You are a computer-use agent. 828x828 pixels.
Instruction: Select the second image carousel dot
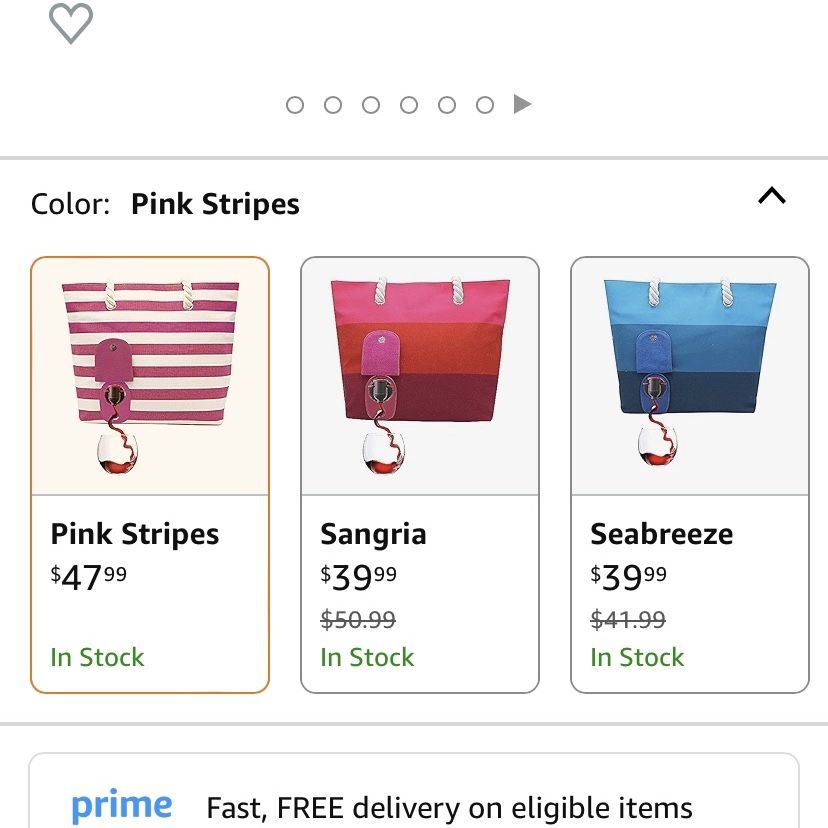point(333,105)
